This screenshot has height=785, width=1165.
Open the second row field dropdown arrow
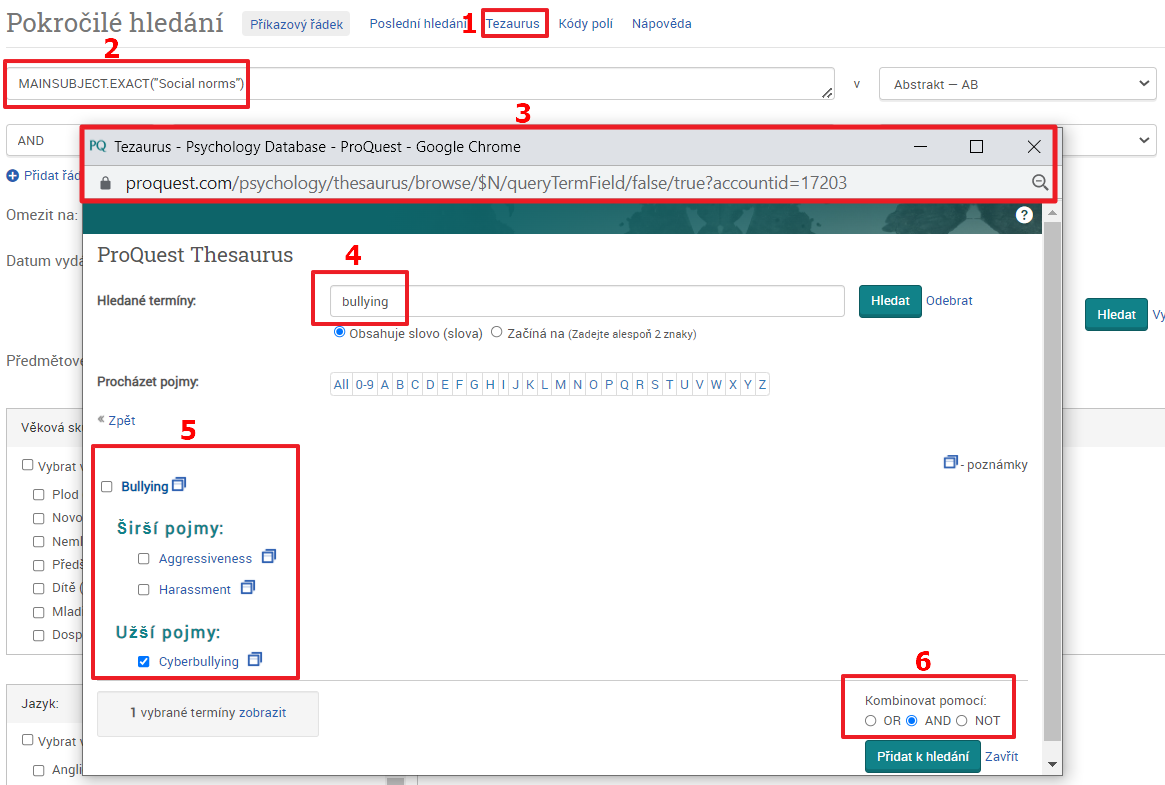tap(1144, 140)
